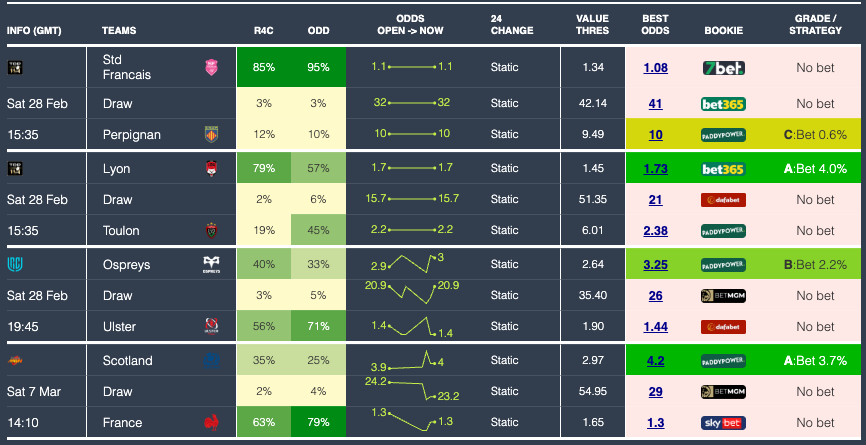Viewport: 866px width, 445px height.
Task: Click the Sky Bet bookie logo
Action: (723, 422)
